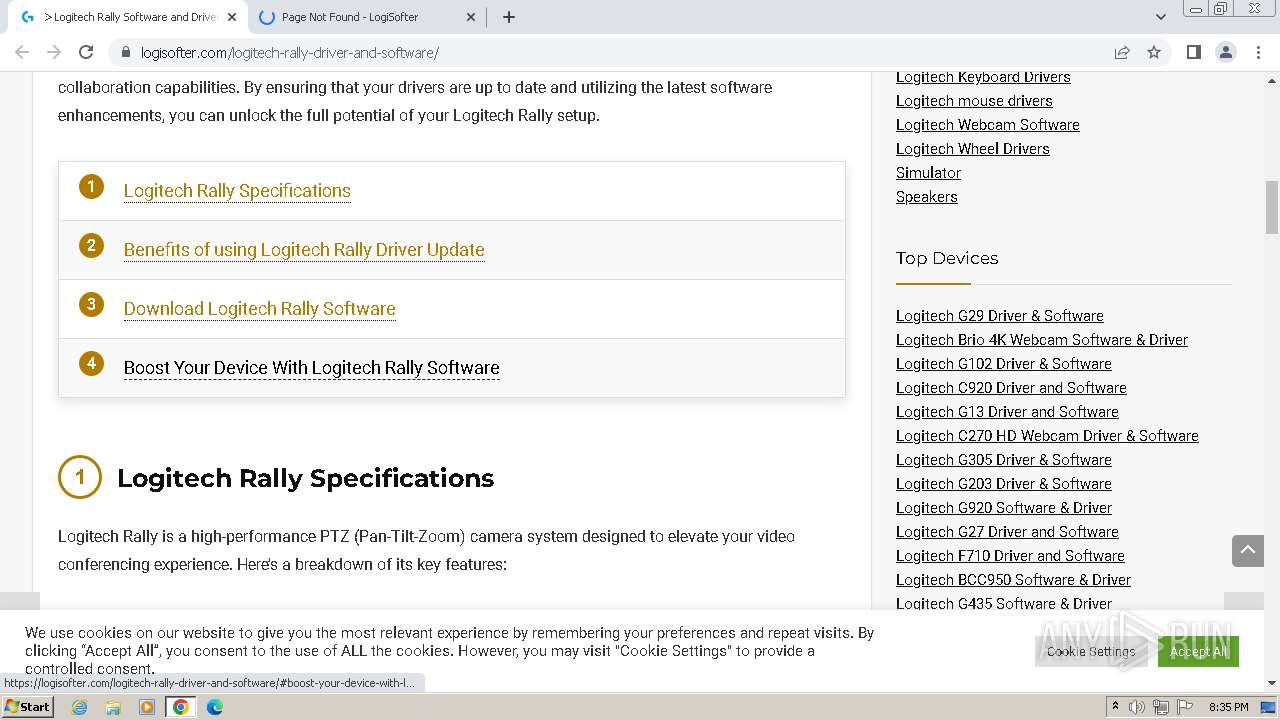
Task: Switch to Page Not Found - LogiSofter tab
Action: 367,17
